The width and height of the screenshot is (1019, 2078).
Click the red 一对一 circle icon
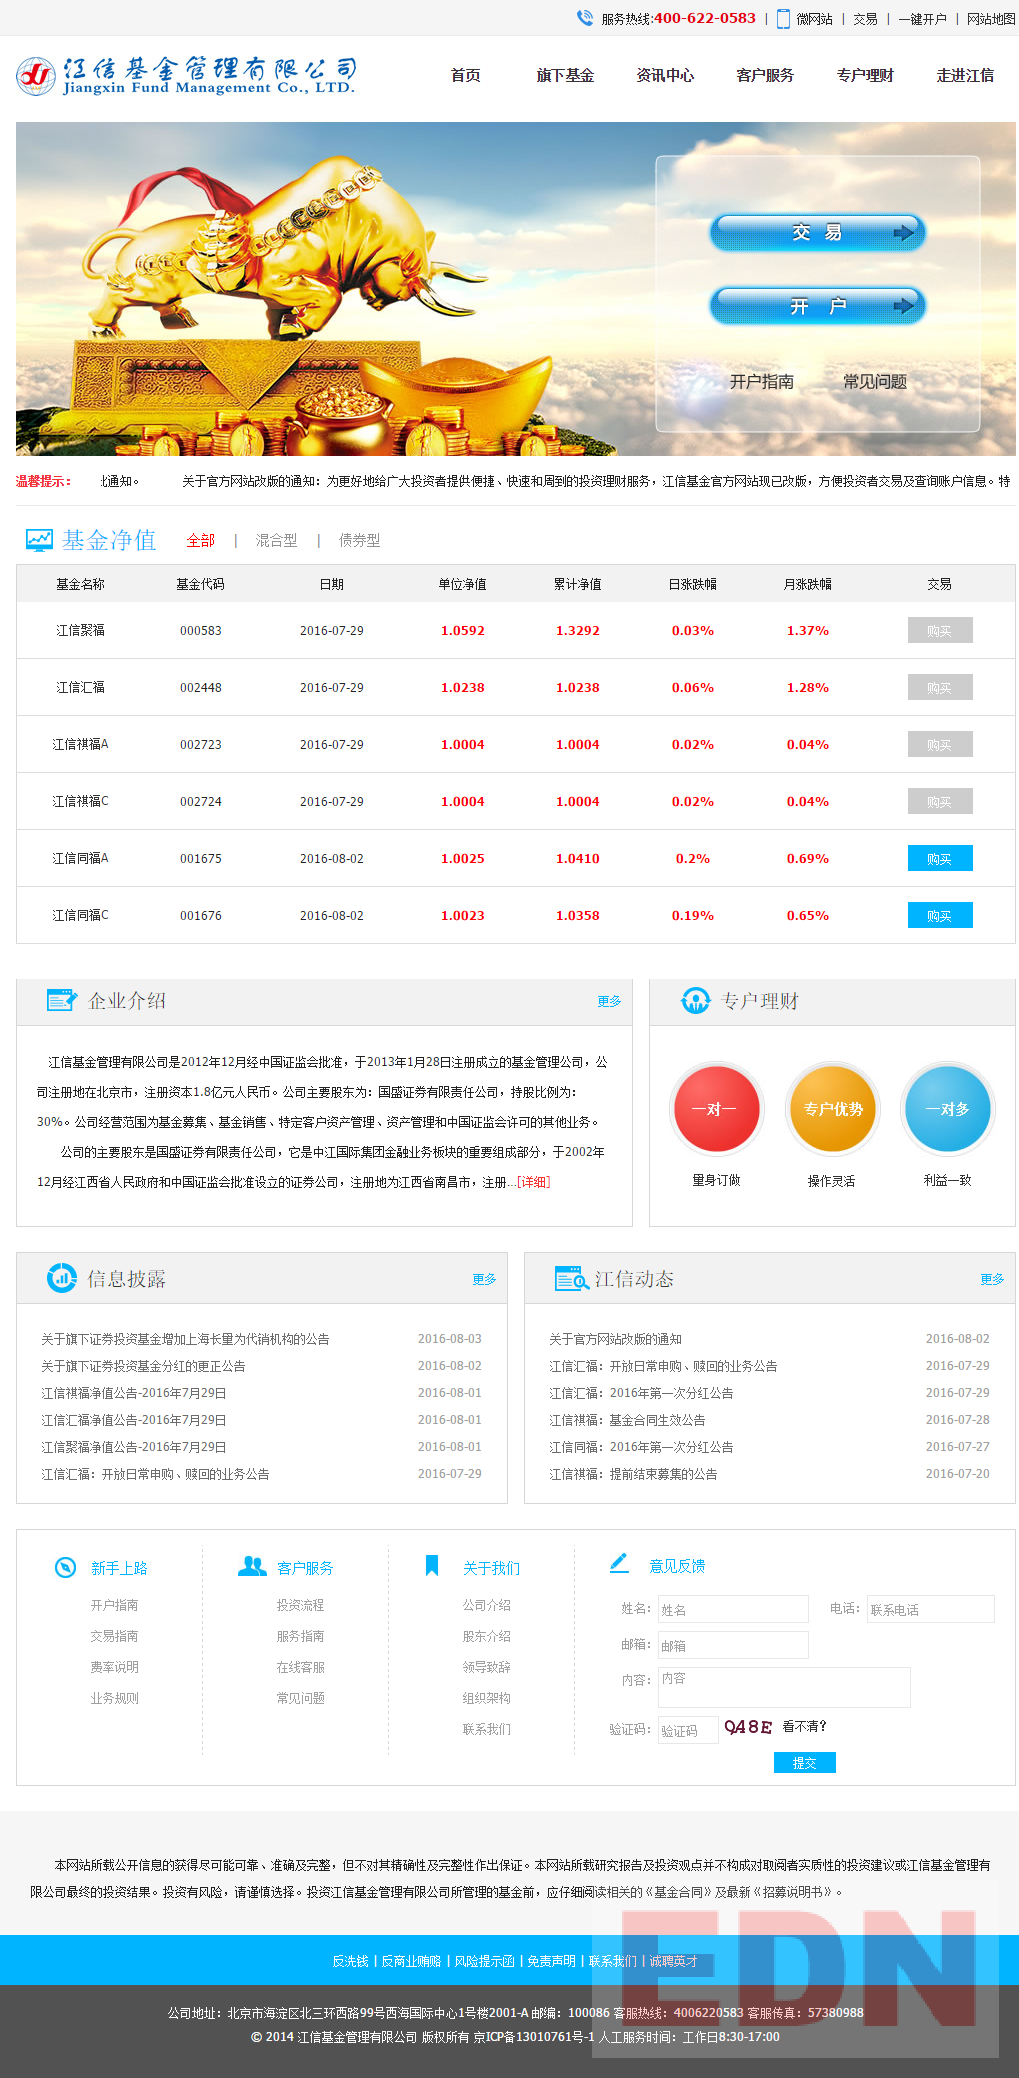(x=716, y=1109)
